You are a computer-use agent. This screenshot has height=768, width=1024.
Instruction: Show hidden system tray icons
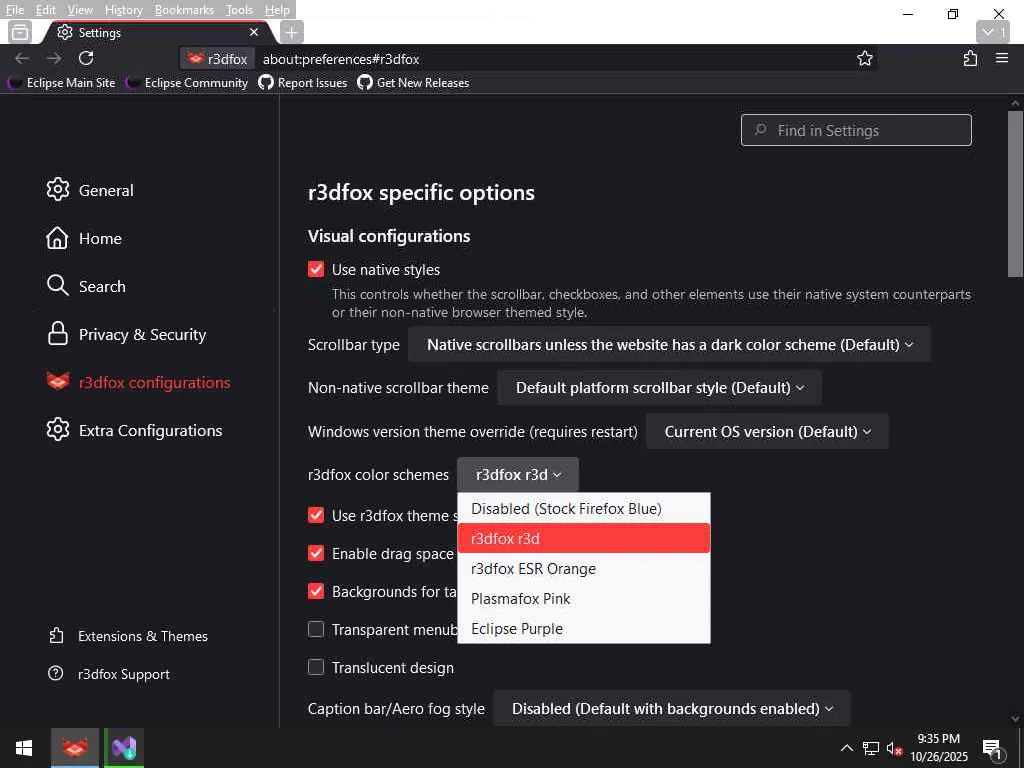coord(846,748)
